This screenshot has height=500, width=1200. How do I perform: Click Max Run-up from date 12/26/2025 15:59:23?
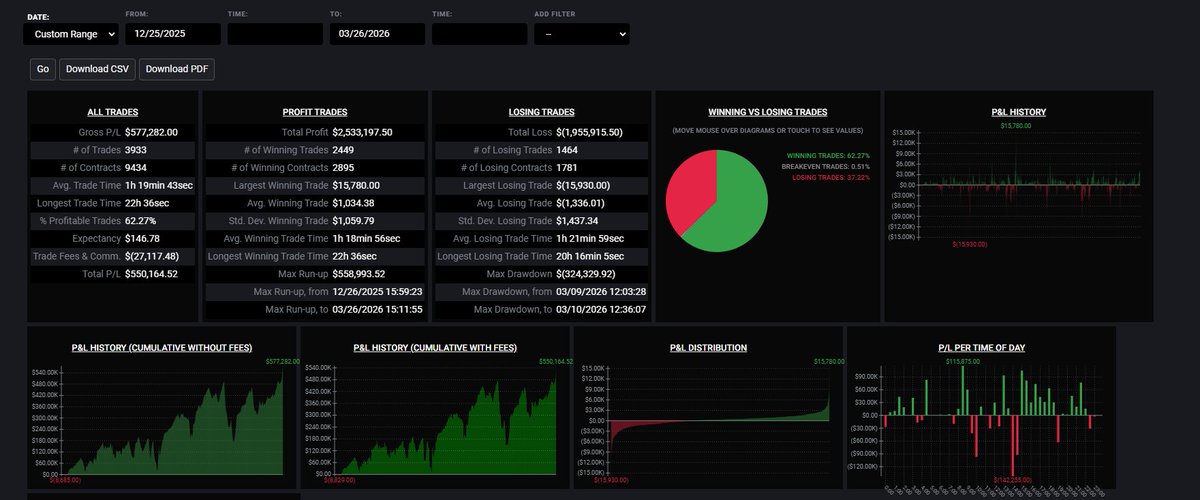click(x=378, y=292)
